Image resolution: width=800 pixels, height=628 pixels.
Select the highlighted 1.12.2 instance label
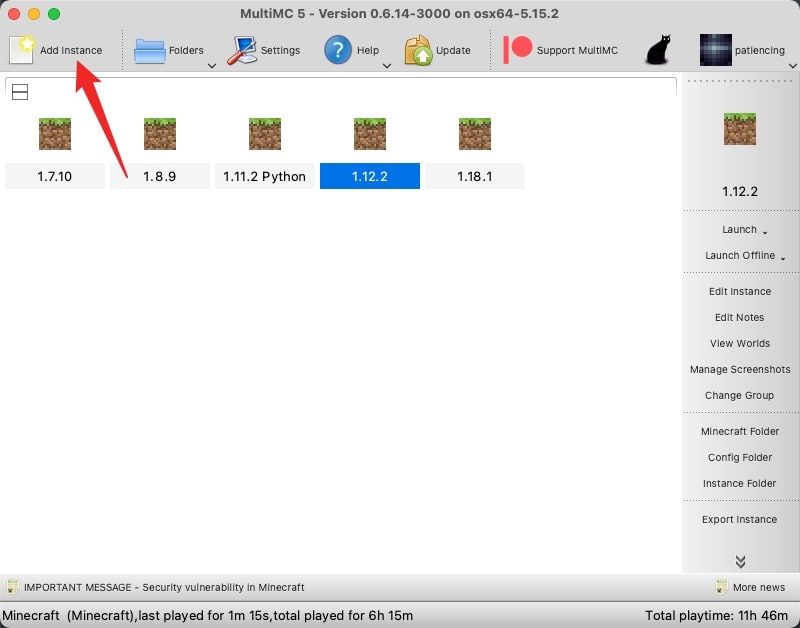pos(370,177)
